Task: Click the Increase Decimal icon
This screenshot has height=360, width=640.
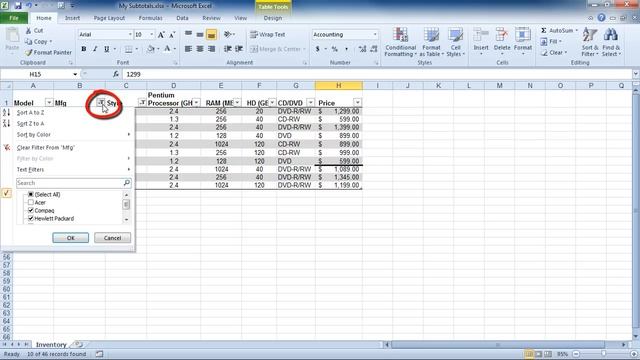Action: click(362, 49)
